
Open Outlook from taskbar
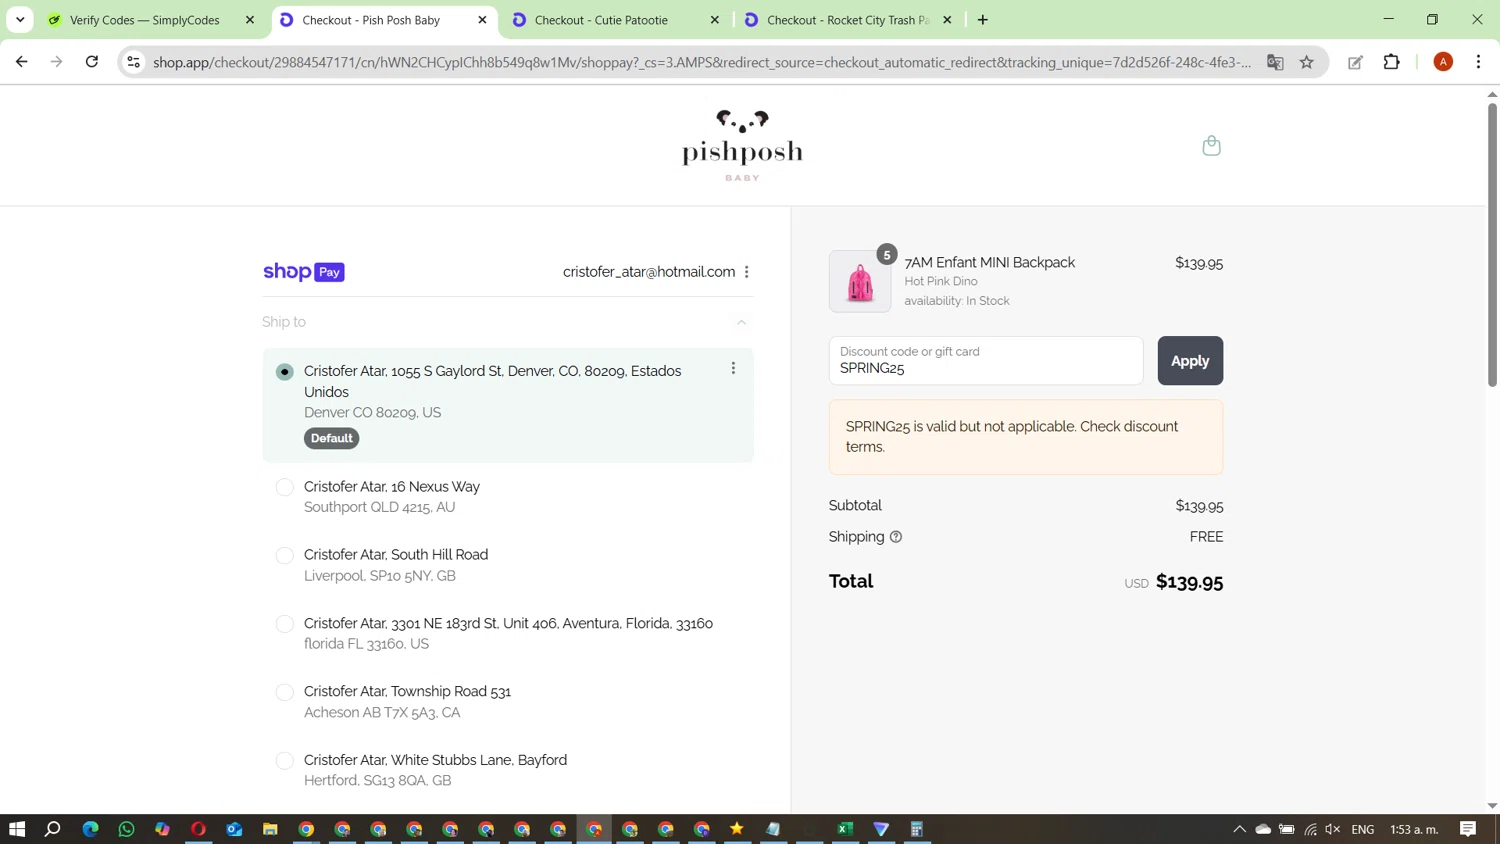[234, 829]
